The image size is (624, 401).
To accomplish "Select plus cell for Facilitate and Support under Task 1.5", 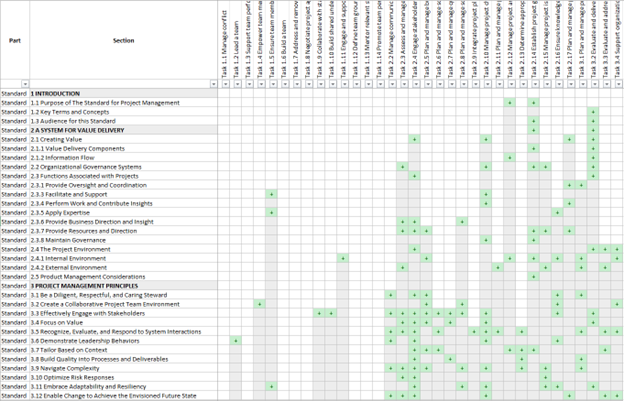I will tap(271, 194).
